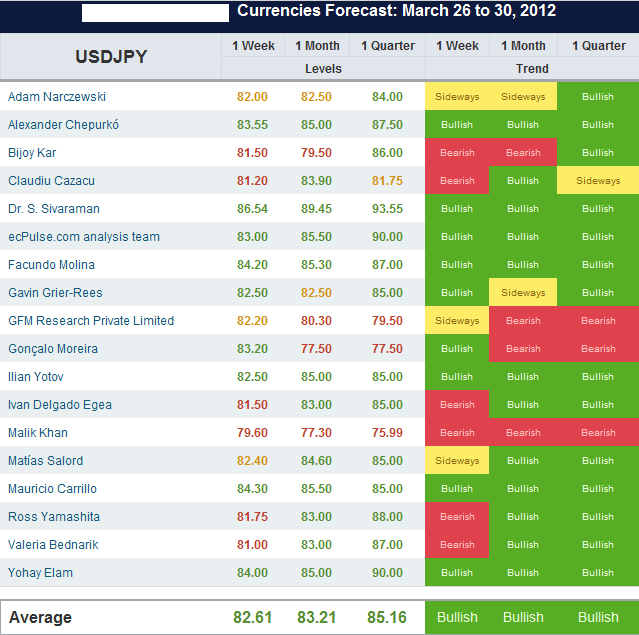Viewport: 639px width, 635px height.
Task: Click the Ross Yamashita name link
Action: click(x=54, y=517)
